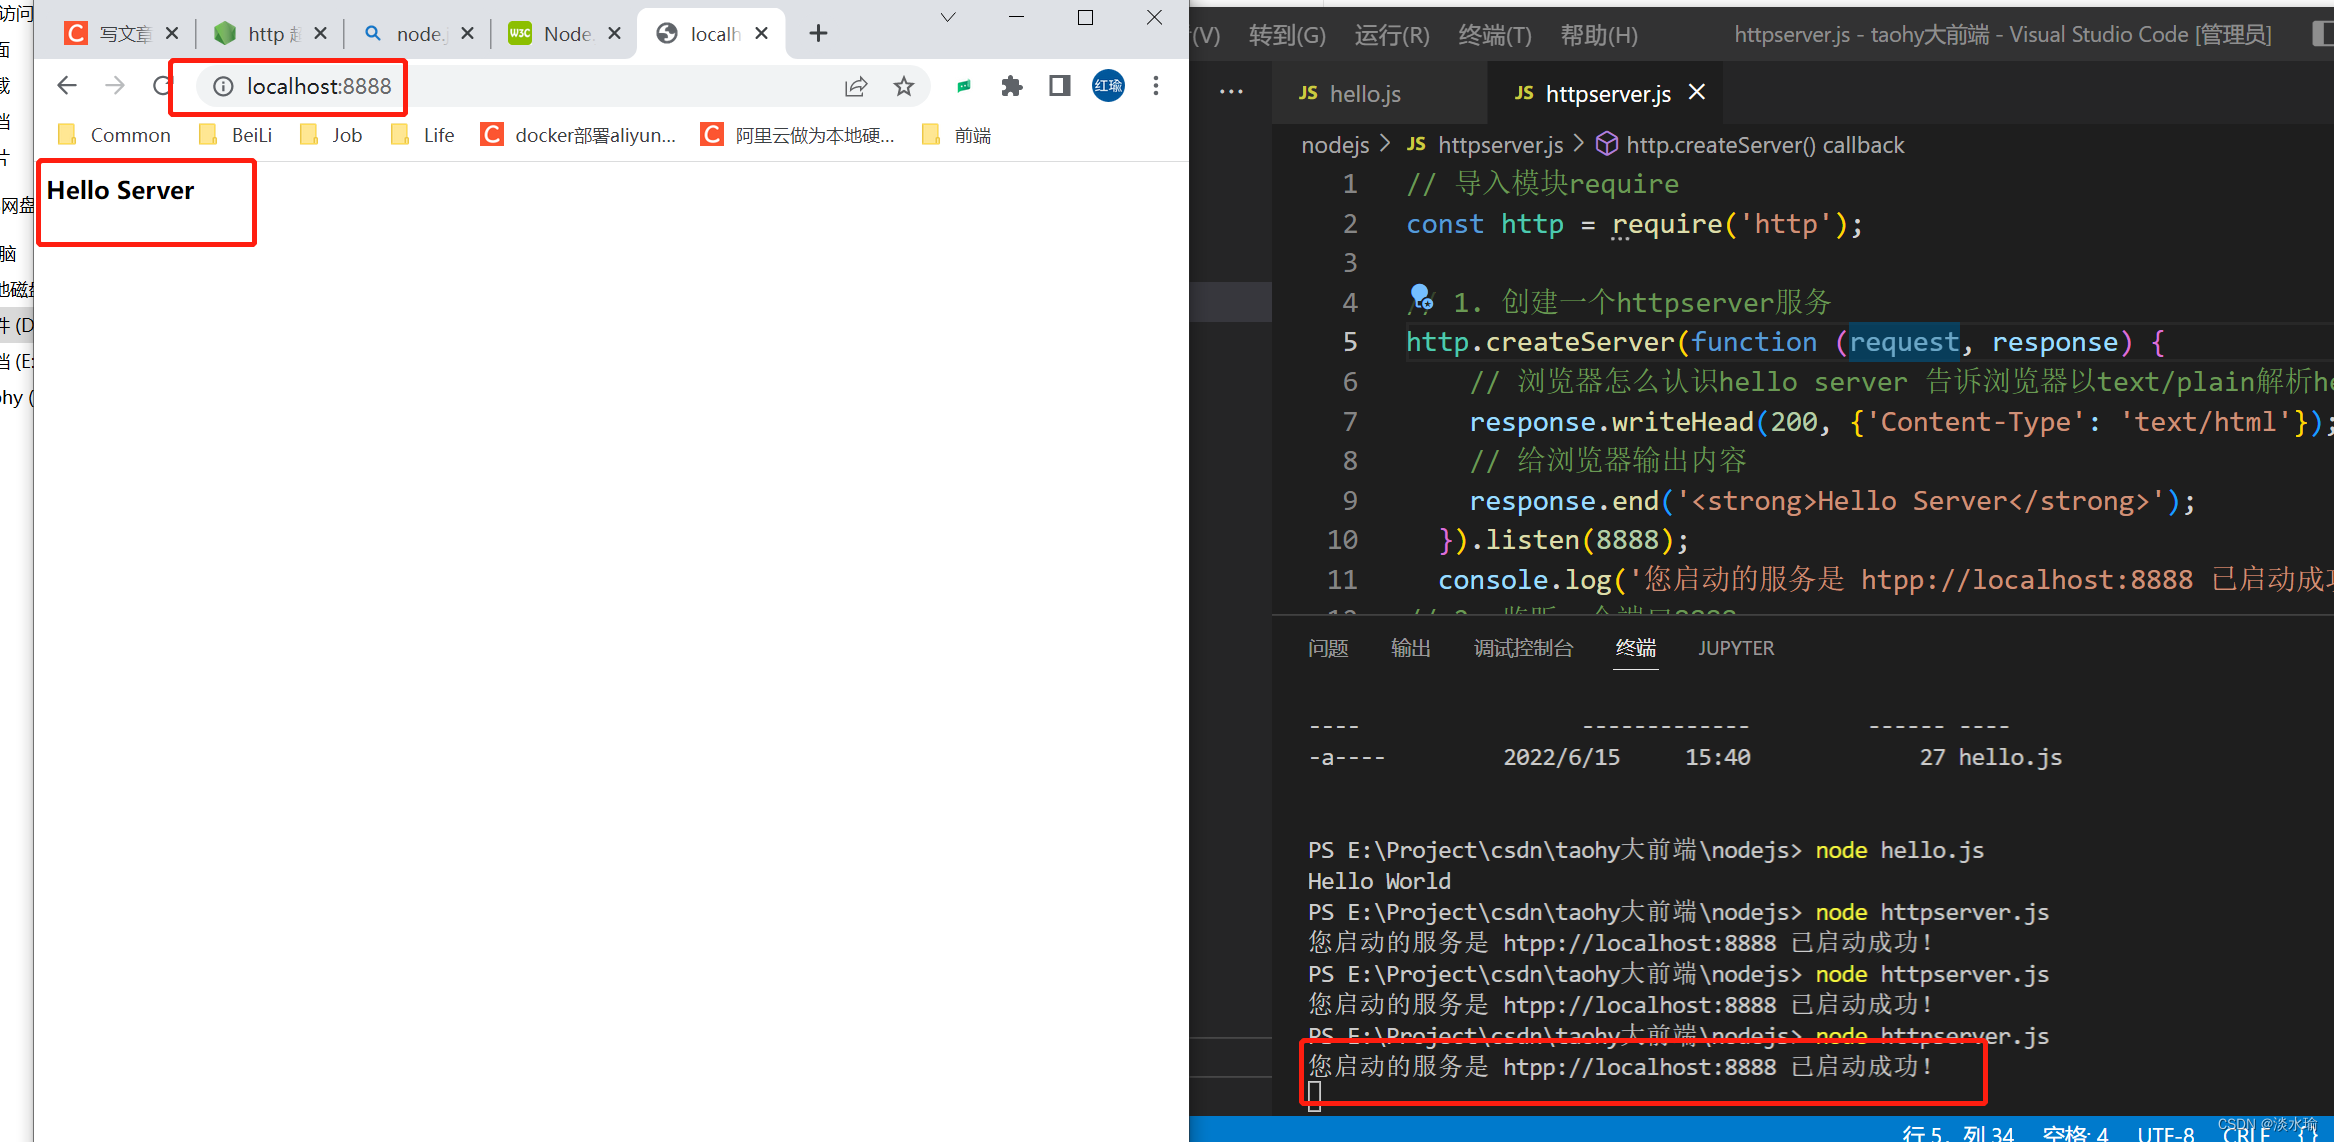Click status bar 空格: 4 indentation

click(2075, 1133)
